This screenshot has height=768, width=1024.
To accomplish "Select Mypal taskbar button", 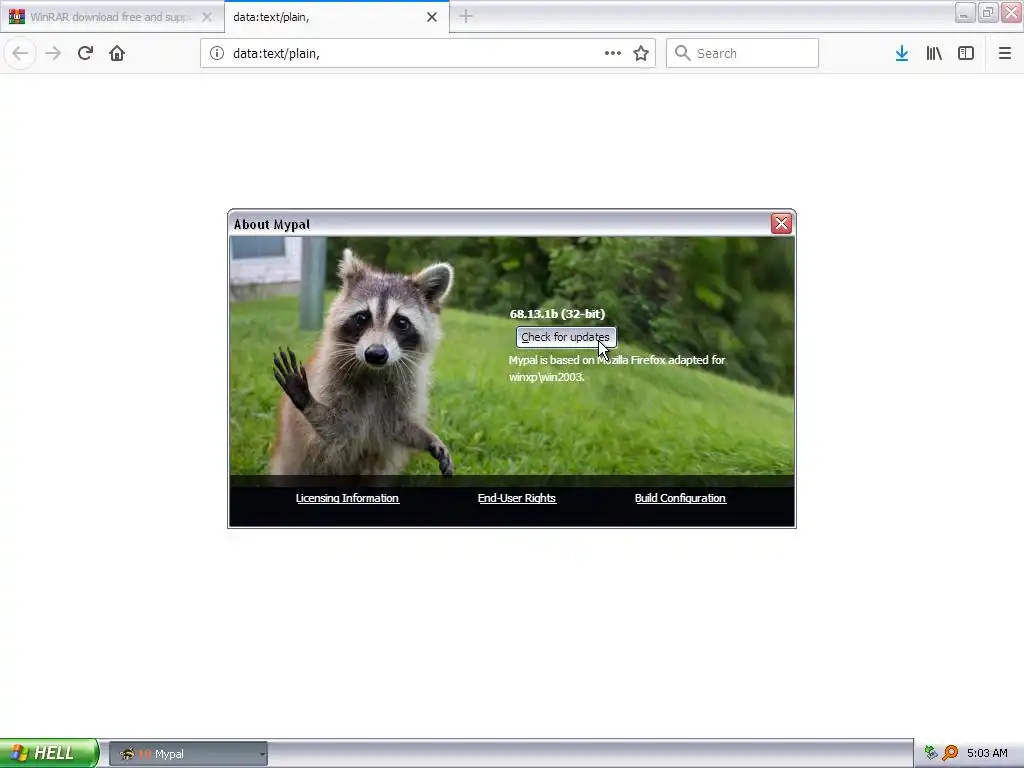I will coord(187,754).
